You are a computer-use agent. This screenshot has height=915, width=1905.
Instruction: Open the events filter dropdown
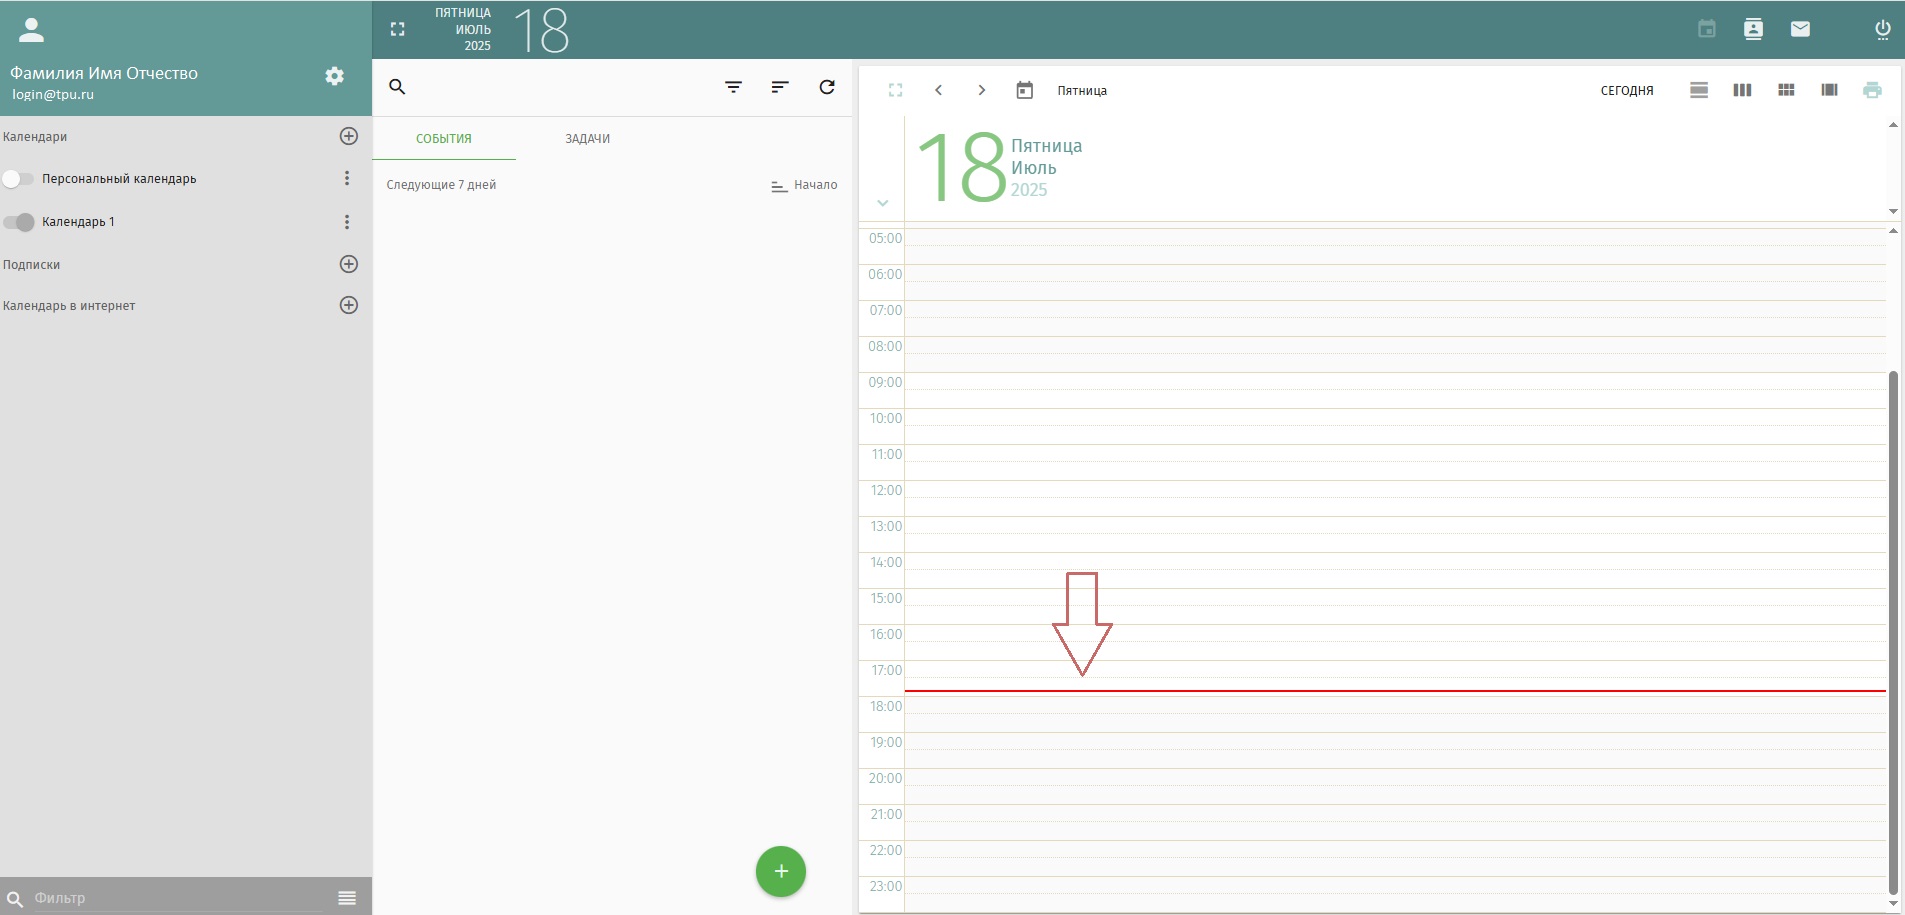733,87
